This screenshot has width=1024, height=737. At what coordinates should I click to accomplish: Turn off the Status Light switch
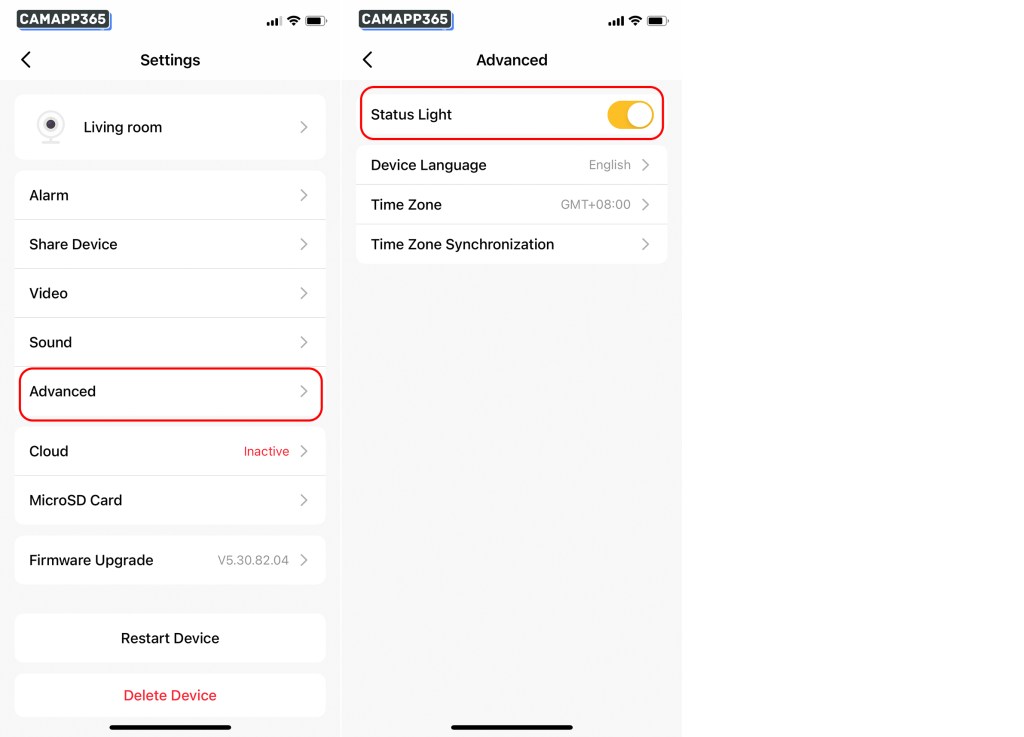pyautogui.click(x=630, y=115)
